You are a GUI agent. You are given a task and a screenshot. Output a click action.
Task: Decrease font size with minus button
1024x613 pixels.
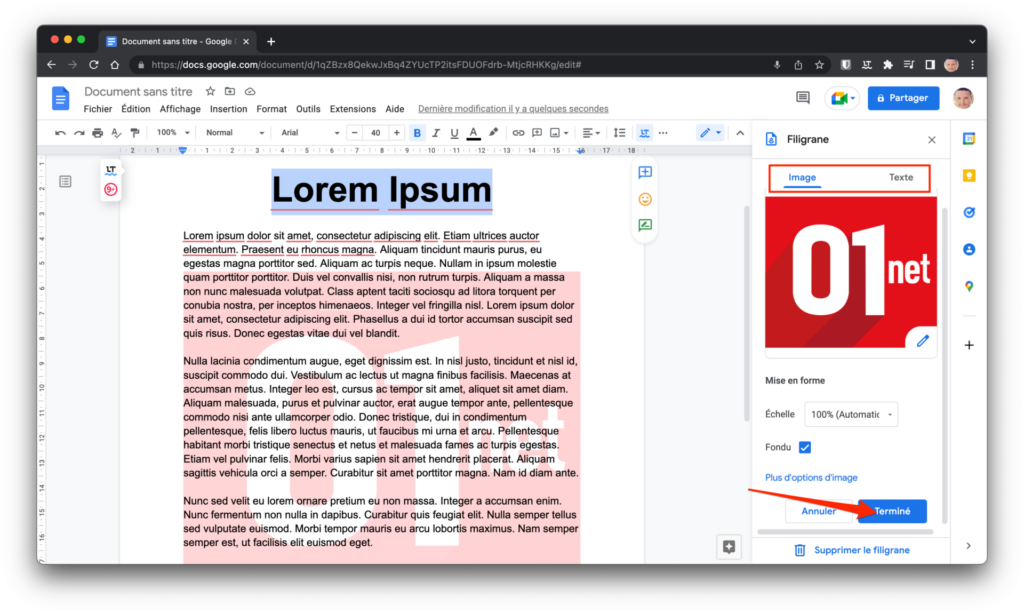(355, 133)
